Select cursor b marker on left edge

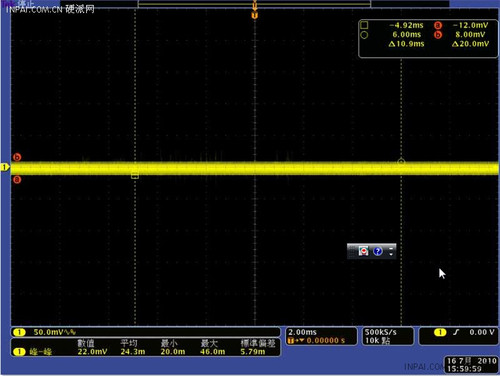pos(17,157)
